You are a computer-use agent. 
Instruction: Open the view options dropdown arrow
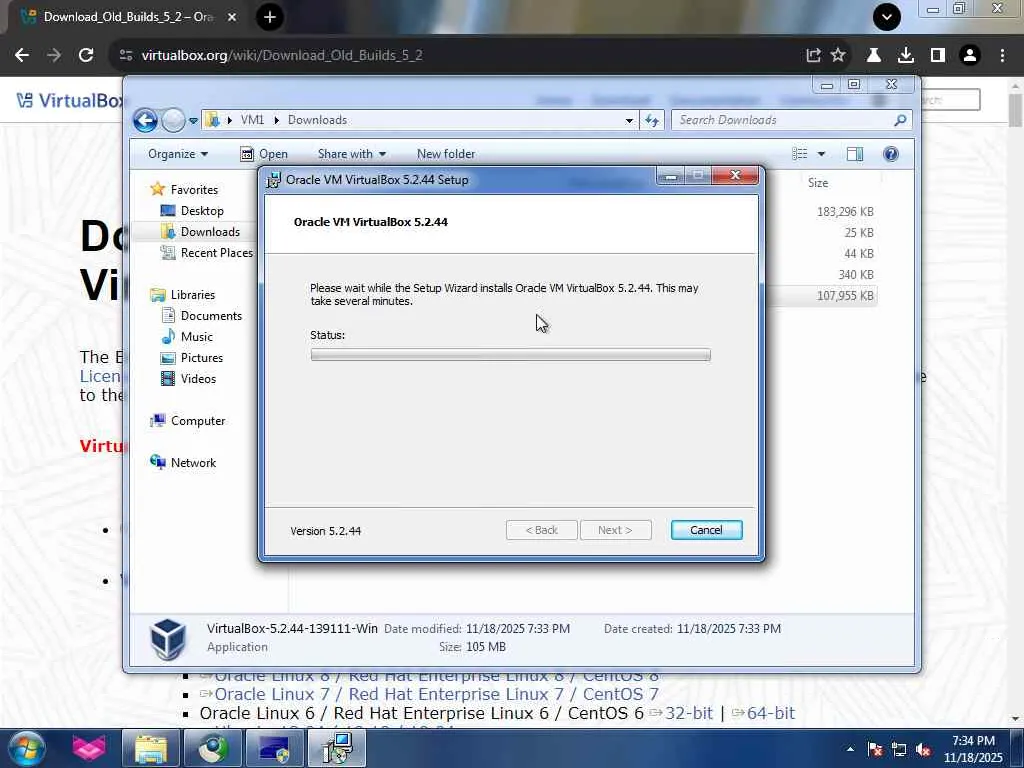(822, 154)
